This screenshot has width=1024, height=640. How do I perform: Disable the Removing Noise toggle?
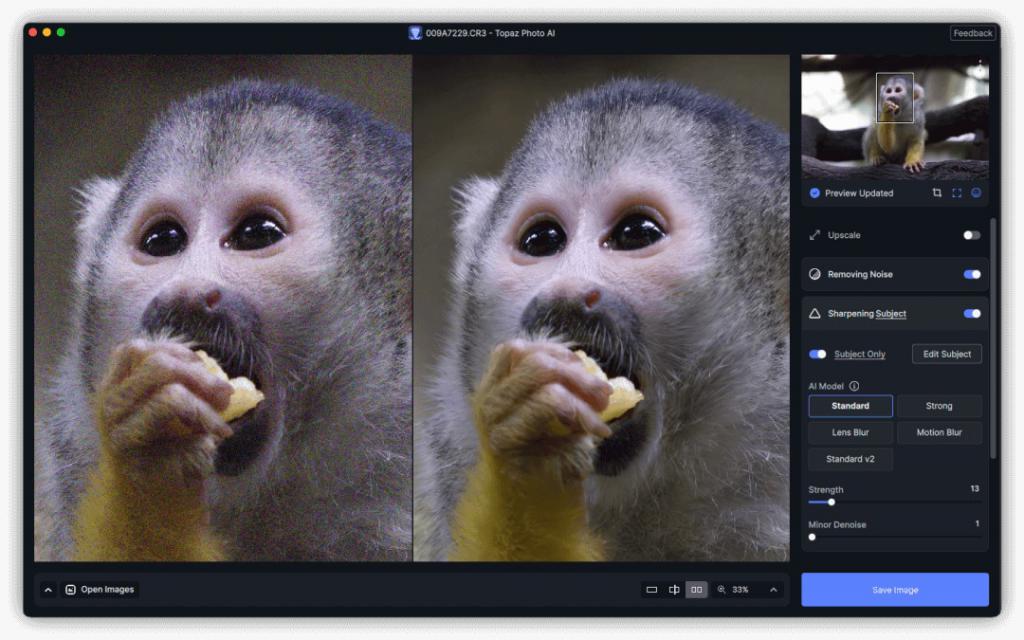971,274
